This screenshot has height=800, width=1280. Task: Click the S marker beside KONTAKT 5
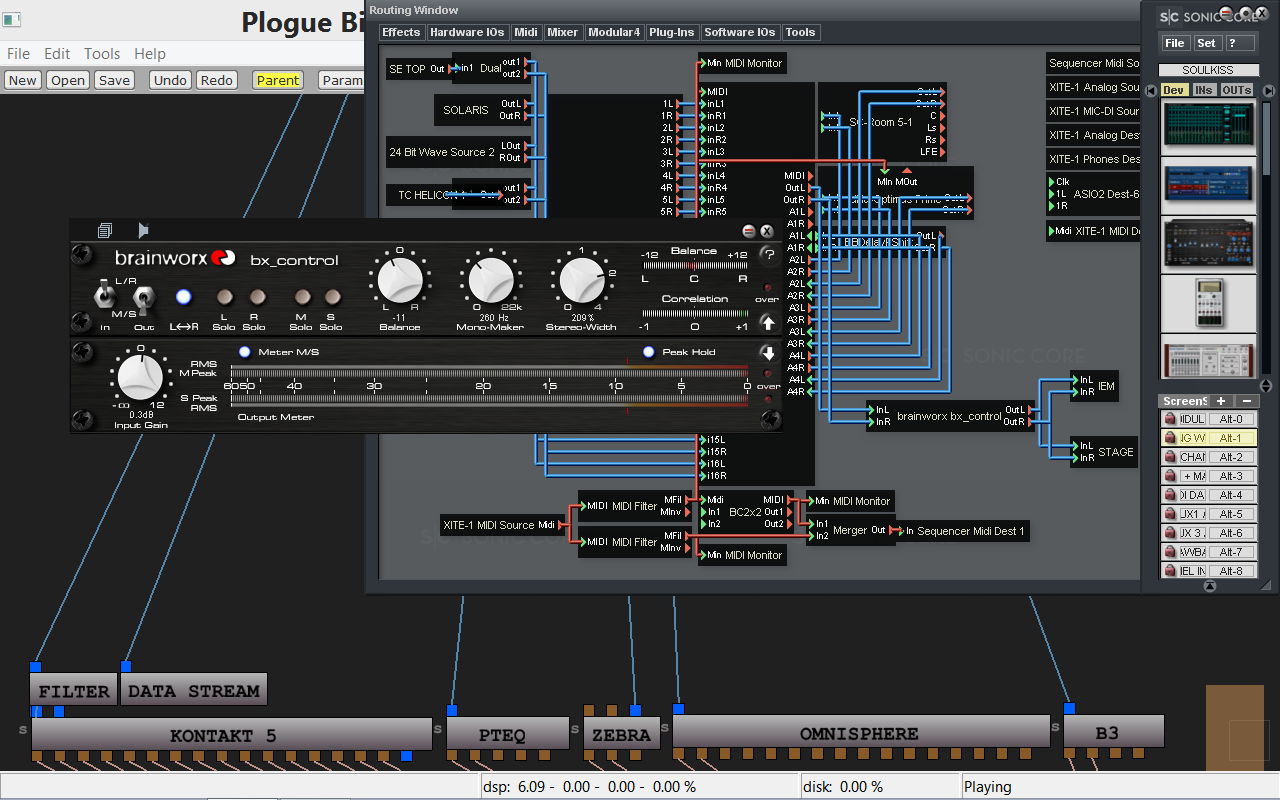(23, 730)
